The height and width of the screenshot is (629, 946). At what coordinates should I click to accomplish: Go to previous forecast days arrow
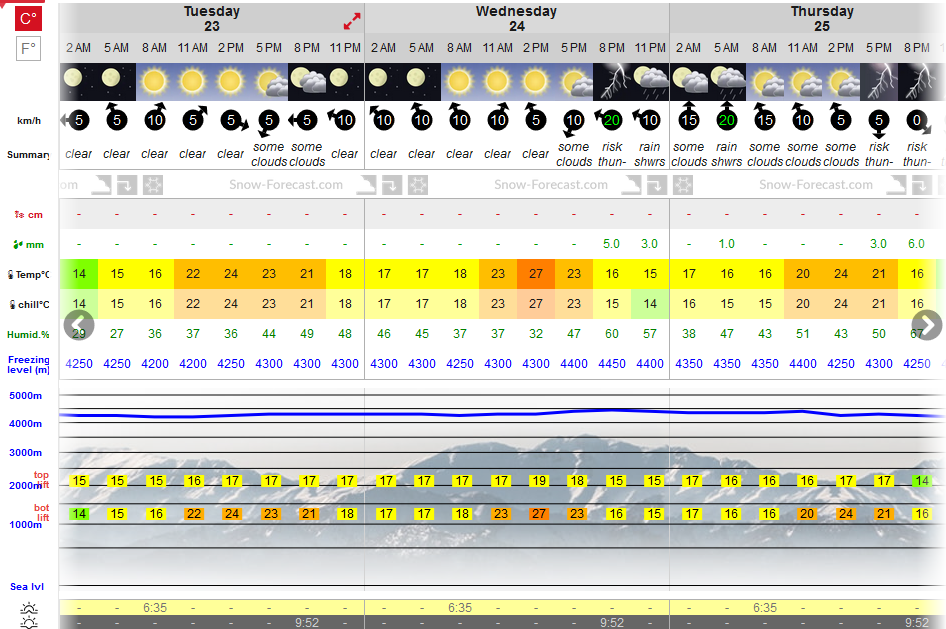79,326
